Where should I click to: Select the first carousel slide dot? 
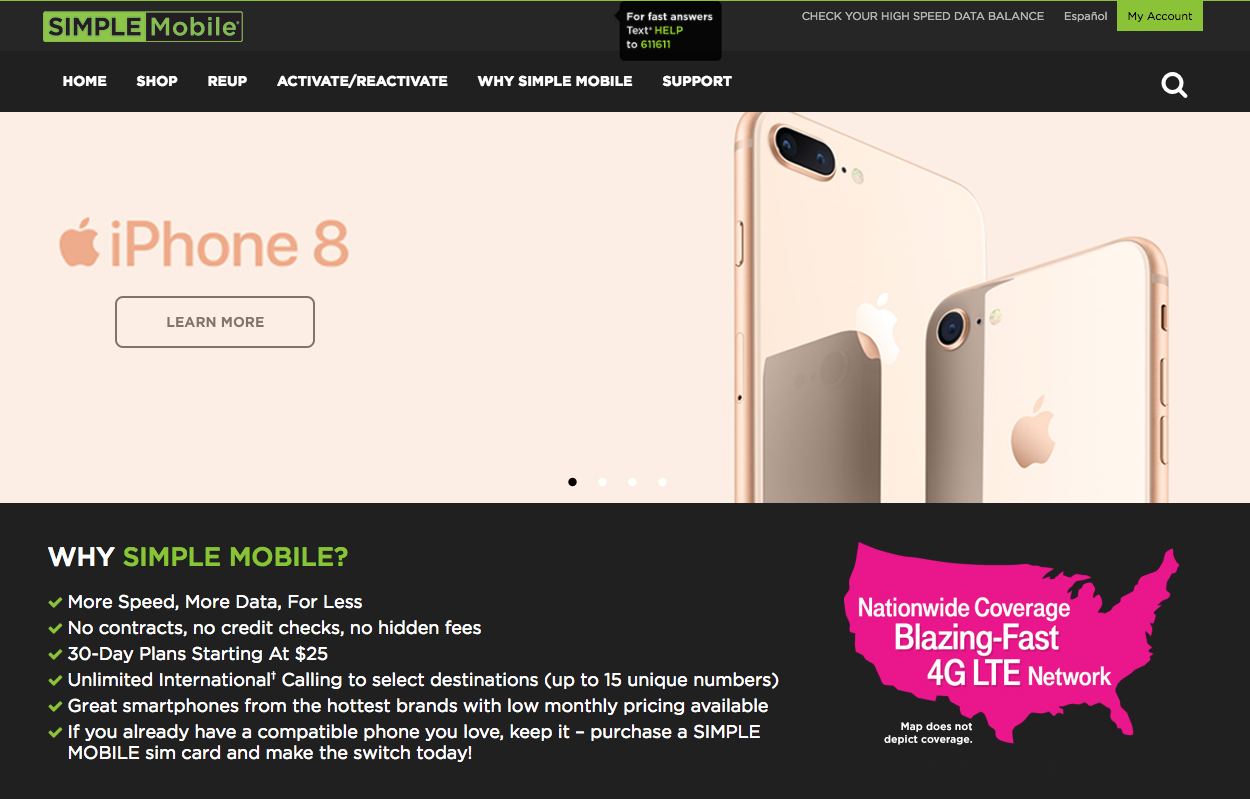tap(572, 482)
